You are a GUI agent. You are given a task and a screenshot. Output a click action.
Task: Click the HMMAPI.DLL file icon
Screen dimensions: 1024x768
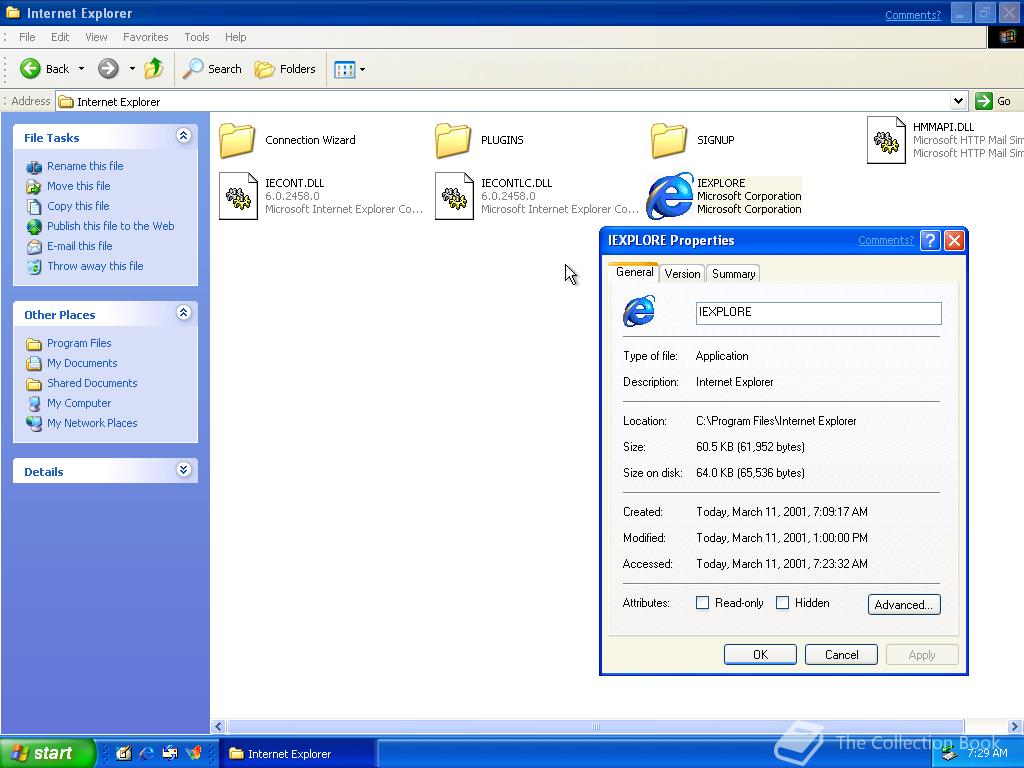click(886, 140)
